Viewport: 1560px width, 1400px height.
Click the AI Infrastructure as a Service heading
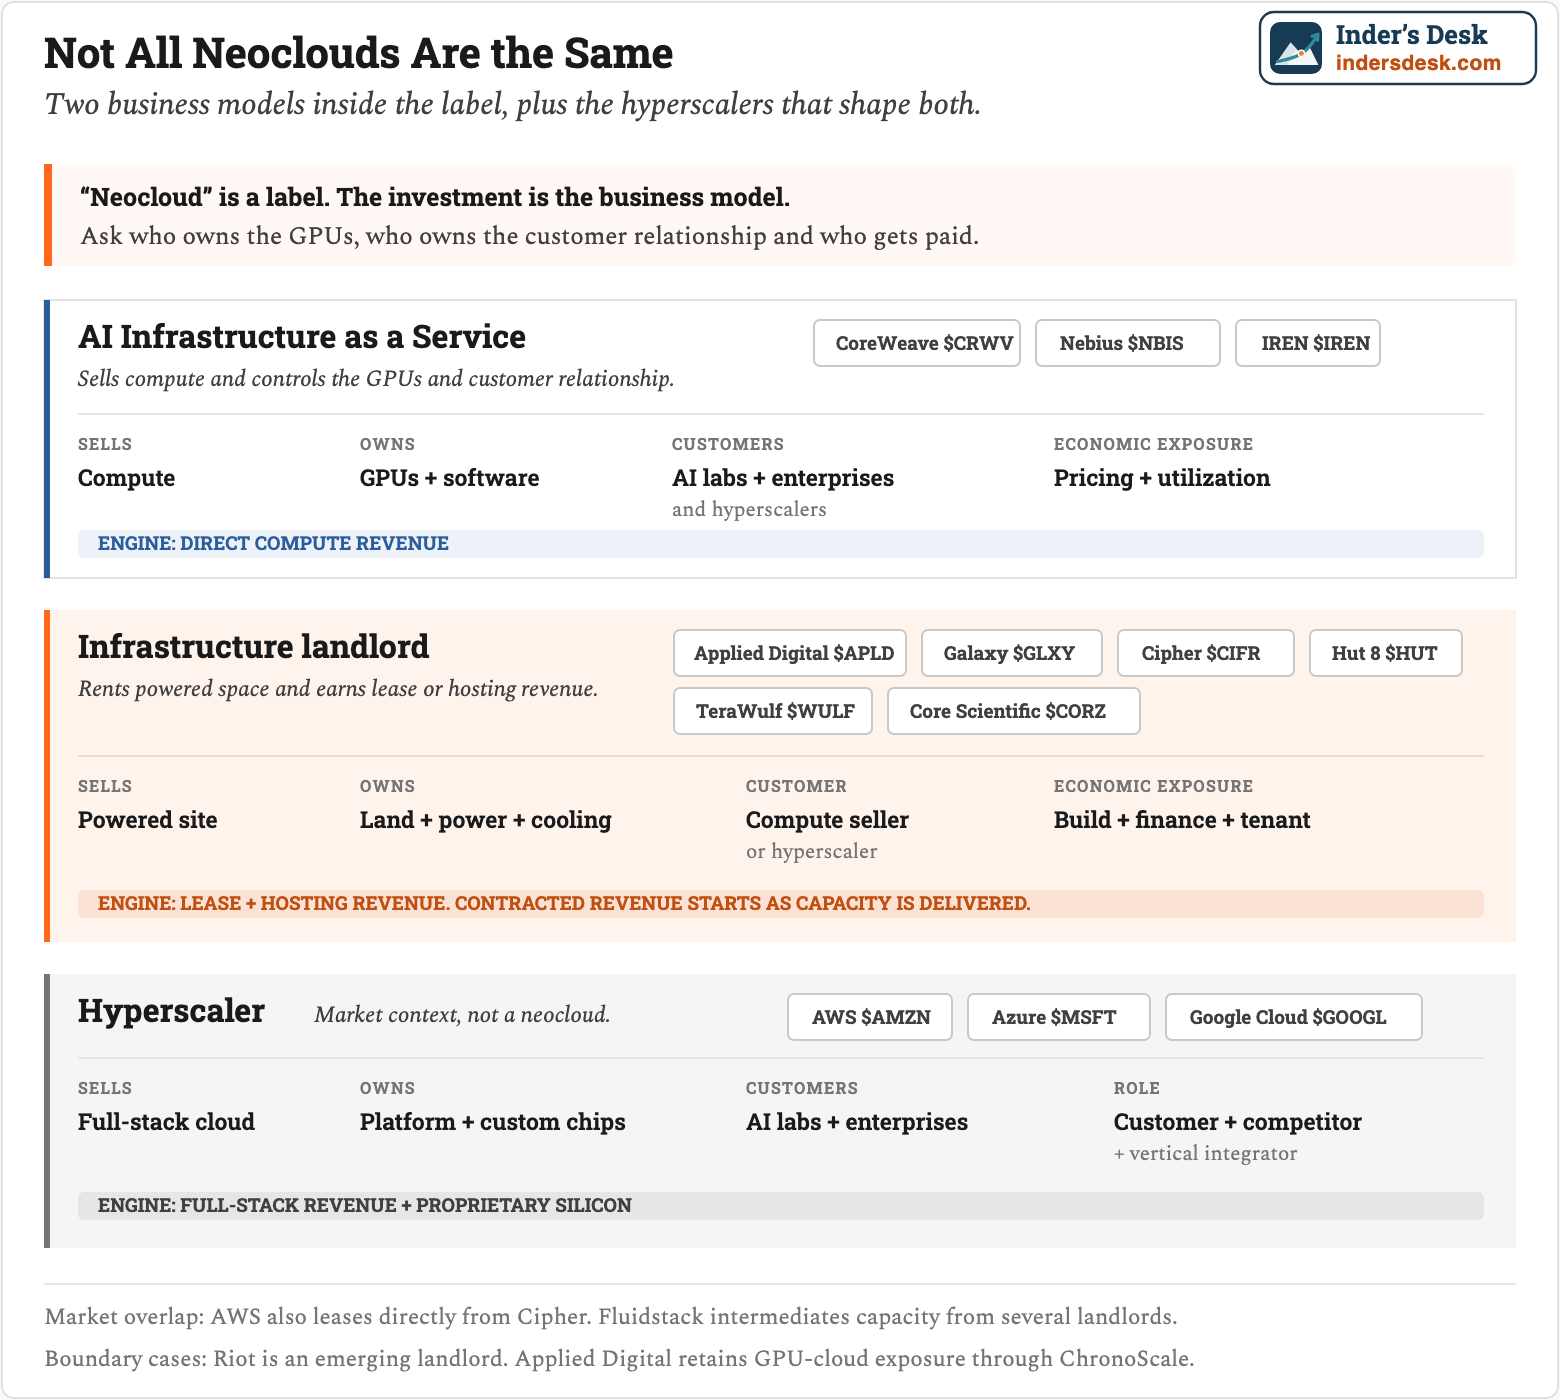click(x=302, y=337)
